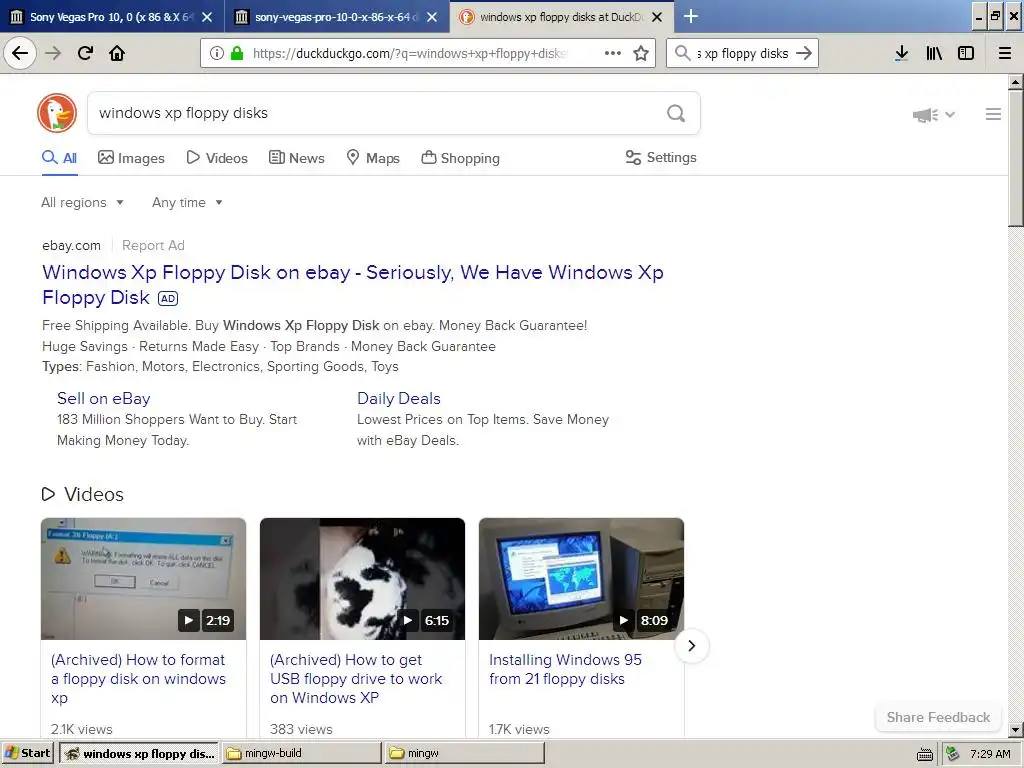Bookmark this page with the star
This screenshot has height=768, width=1024.
(641, 53)
